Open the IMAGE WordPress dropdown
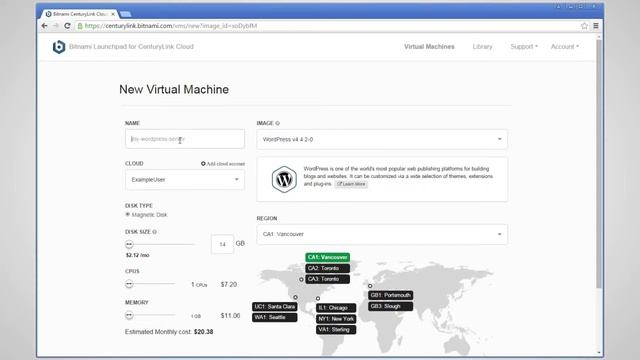 [x=382, y=139]
